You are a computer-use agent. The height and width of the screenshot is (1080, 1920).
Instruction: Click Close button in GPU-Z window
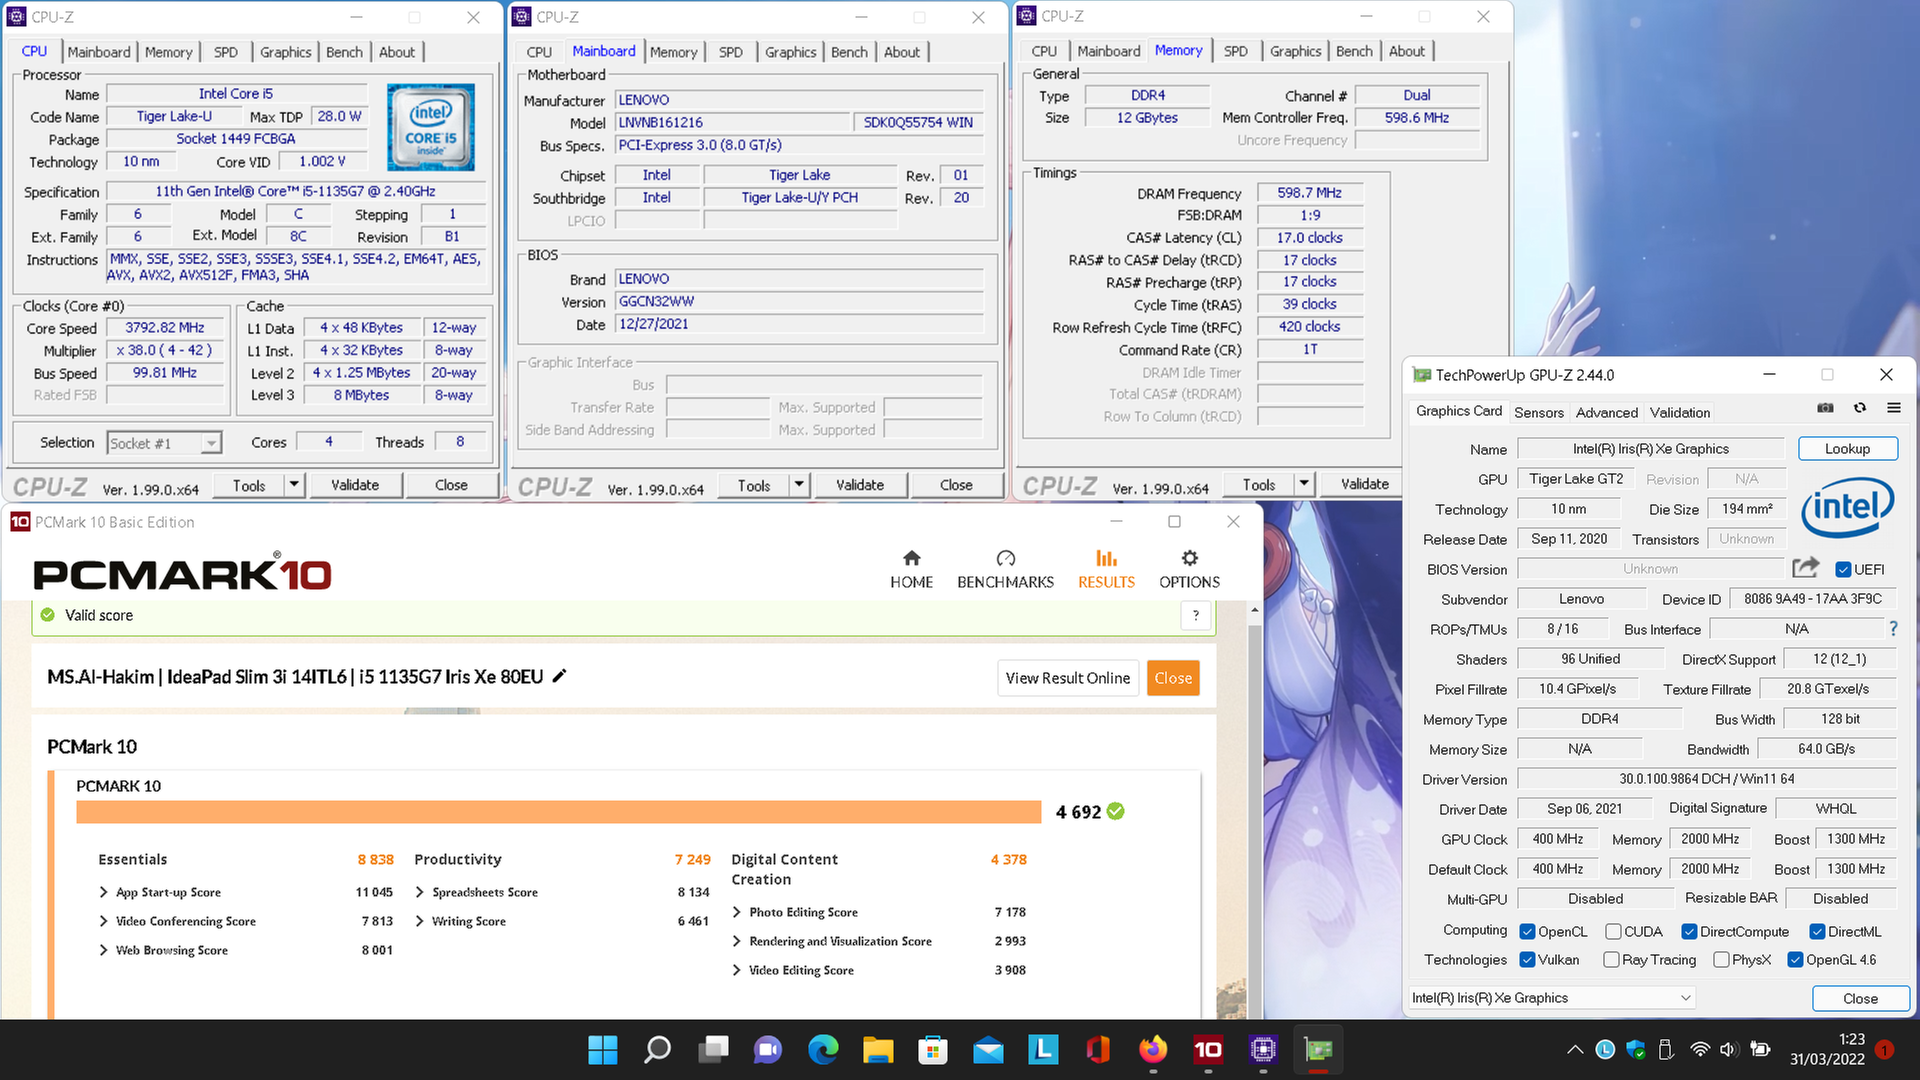[1860, 997]
